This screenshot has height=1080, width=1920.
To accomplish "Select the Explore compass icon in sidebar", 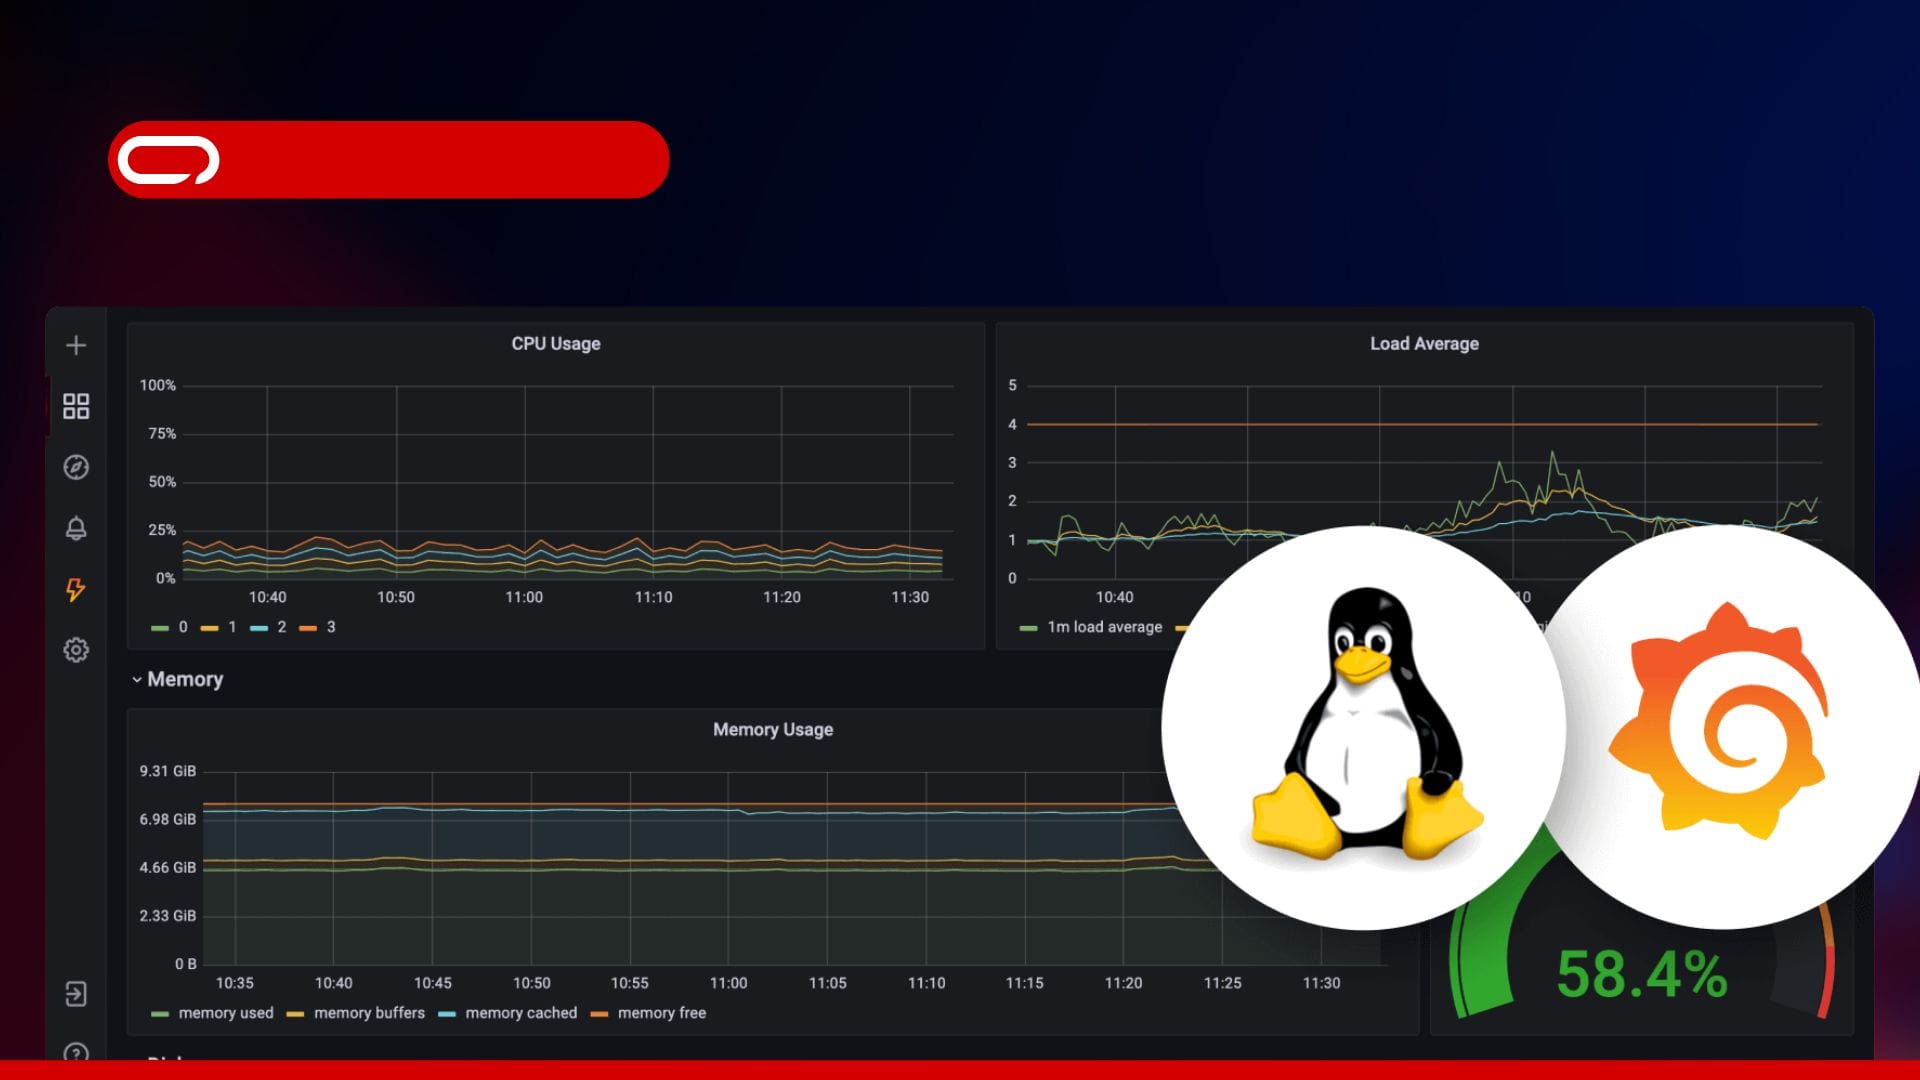I will [76, 467].
